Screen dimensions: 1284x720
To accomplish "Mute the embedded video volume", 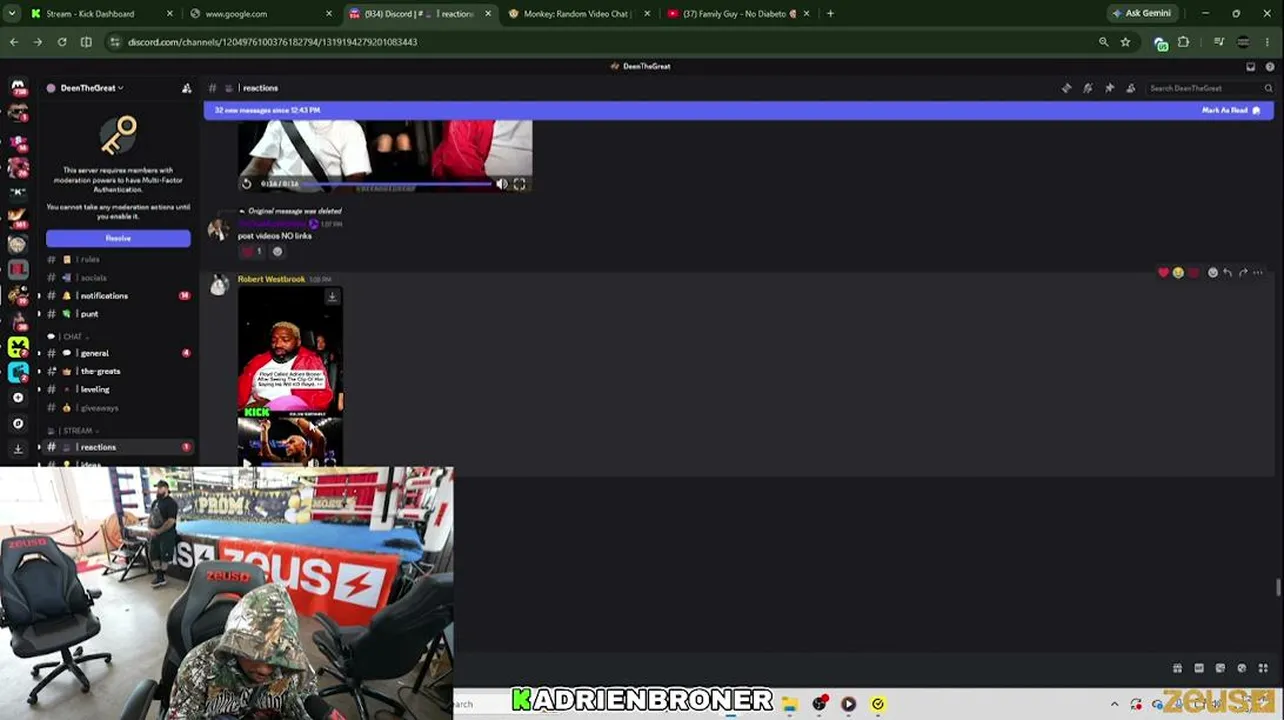I will (x=502, y=184).
